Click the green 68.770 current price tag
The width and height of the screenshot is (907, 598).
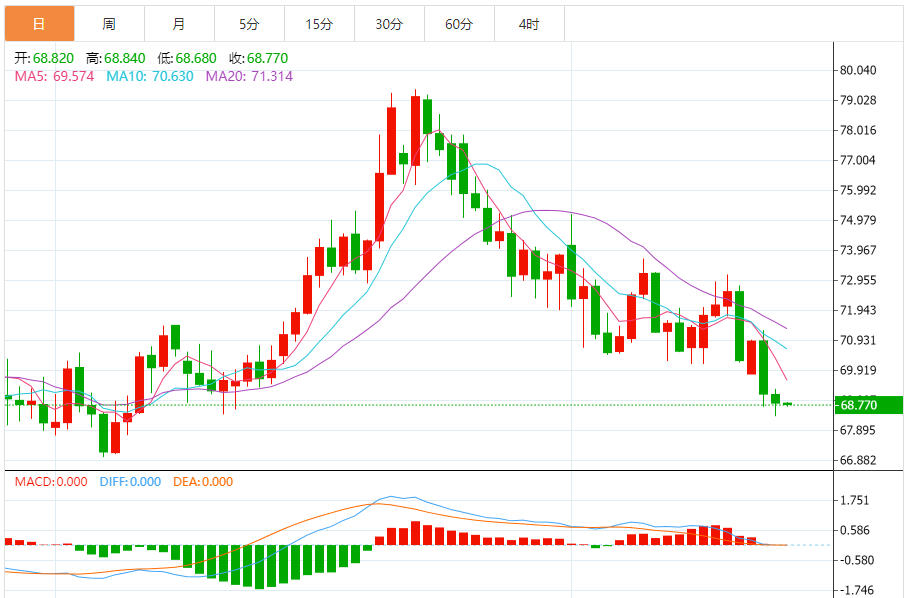click(869, 405)
